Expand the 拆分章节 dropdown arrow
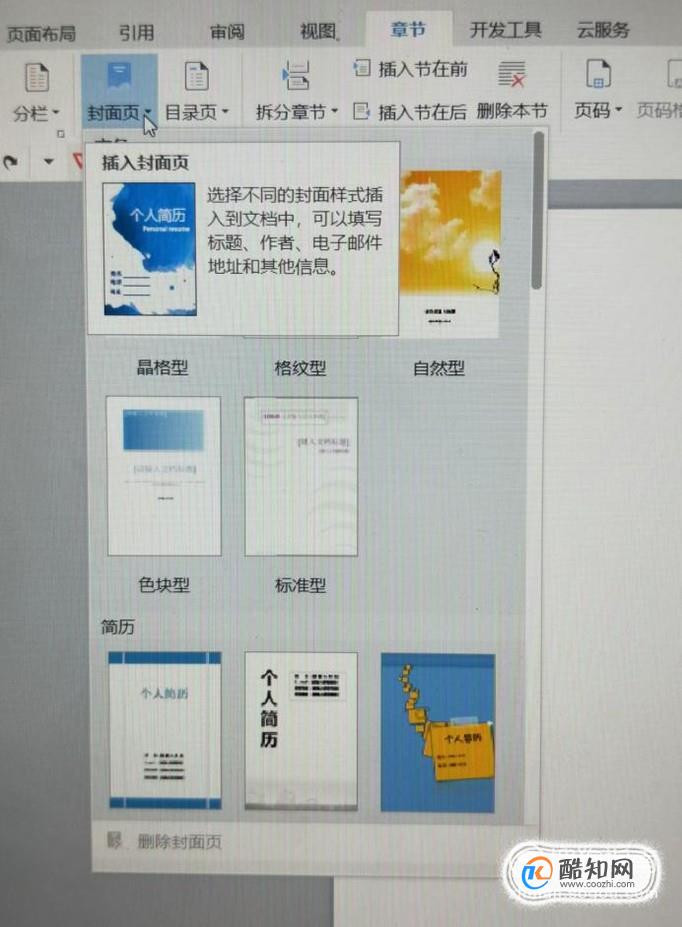The image size is (682, 927). pos(334,111)
